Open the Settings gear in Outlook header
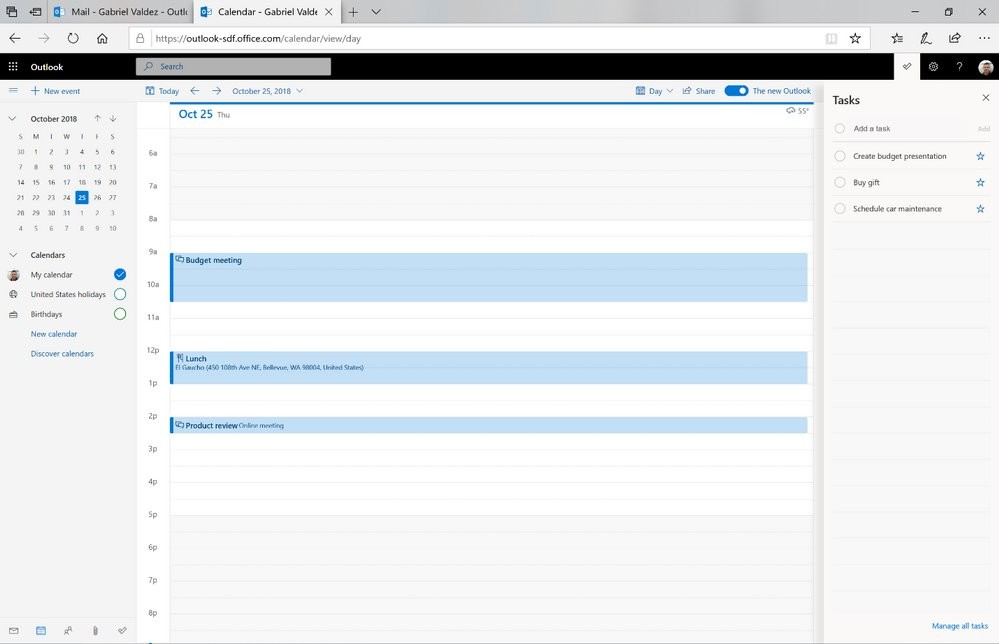 point(933,67)
